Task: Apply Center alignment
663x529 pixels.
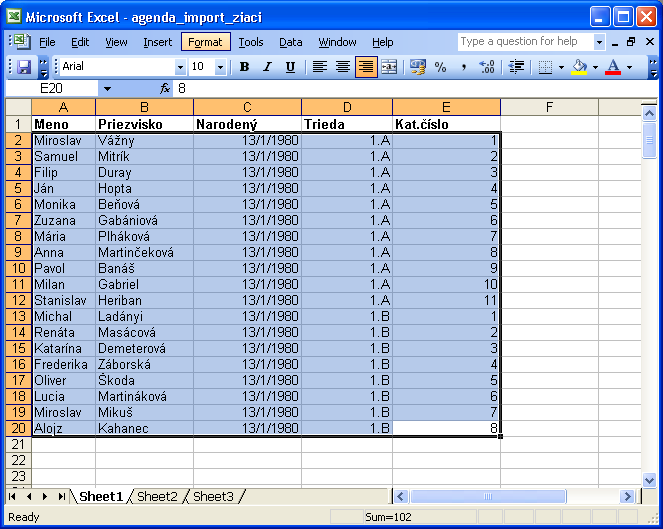Action: coord(343,67)
